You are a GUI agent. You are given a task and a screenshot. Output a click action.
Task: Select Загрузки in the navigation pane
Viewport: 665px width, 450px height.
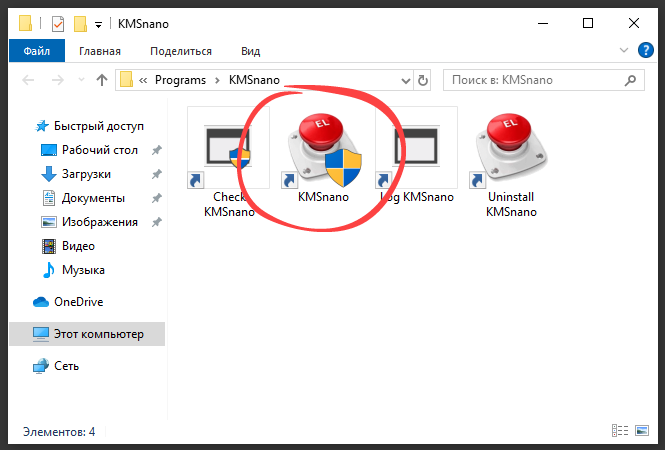(85, 173)
